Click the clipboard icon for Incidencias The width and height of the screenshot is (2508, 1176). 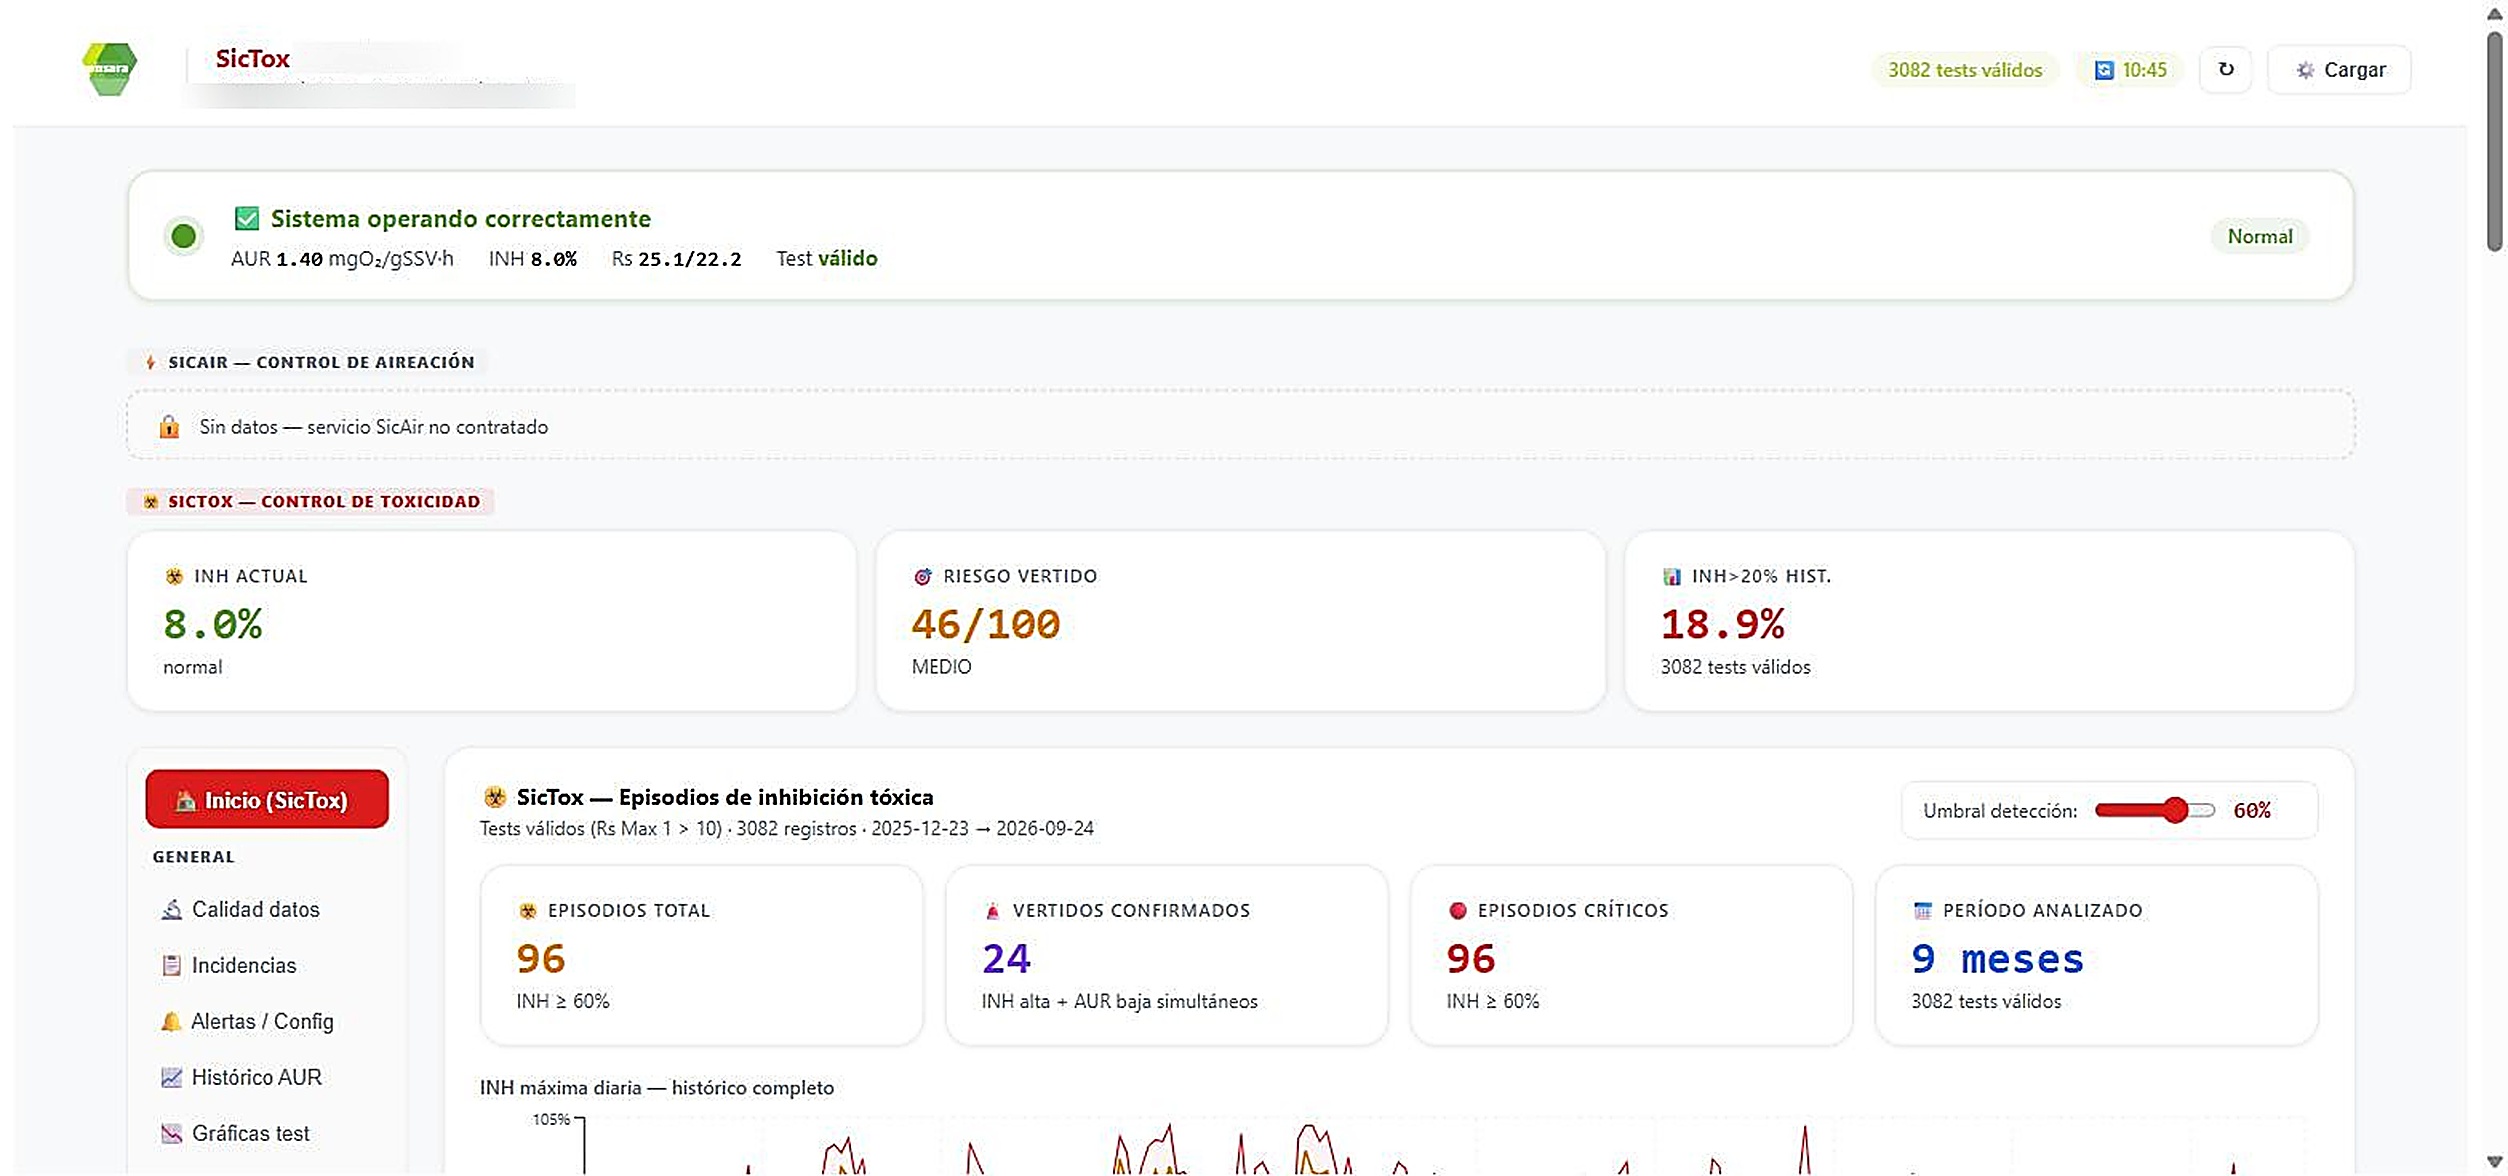coord(172,965)
